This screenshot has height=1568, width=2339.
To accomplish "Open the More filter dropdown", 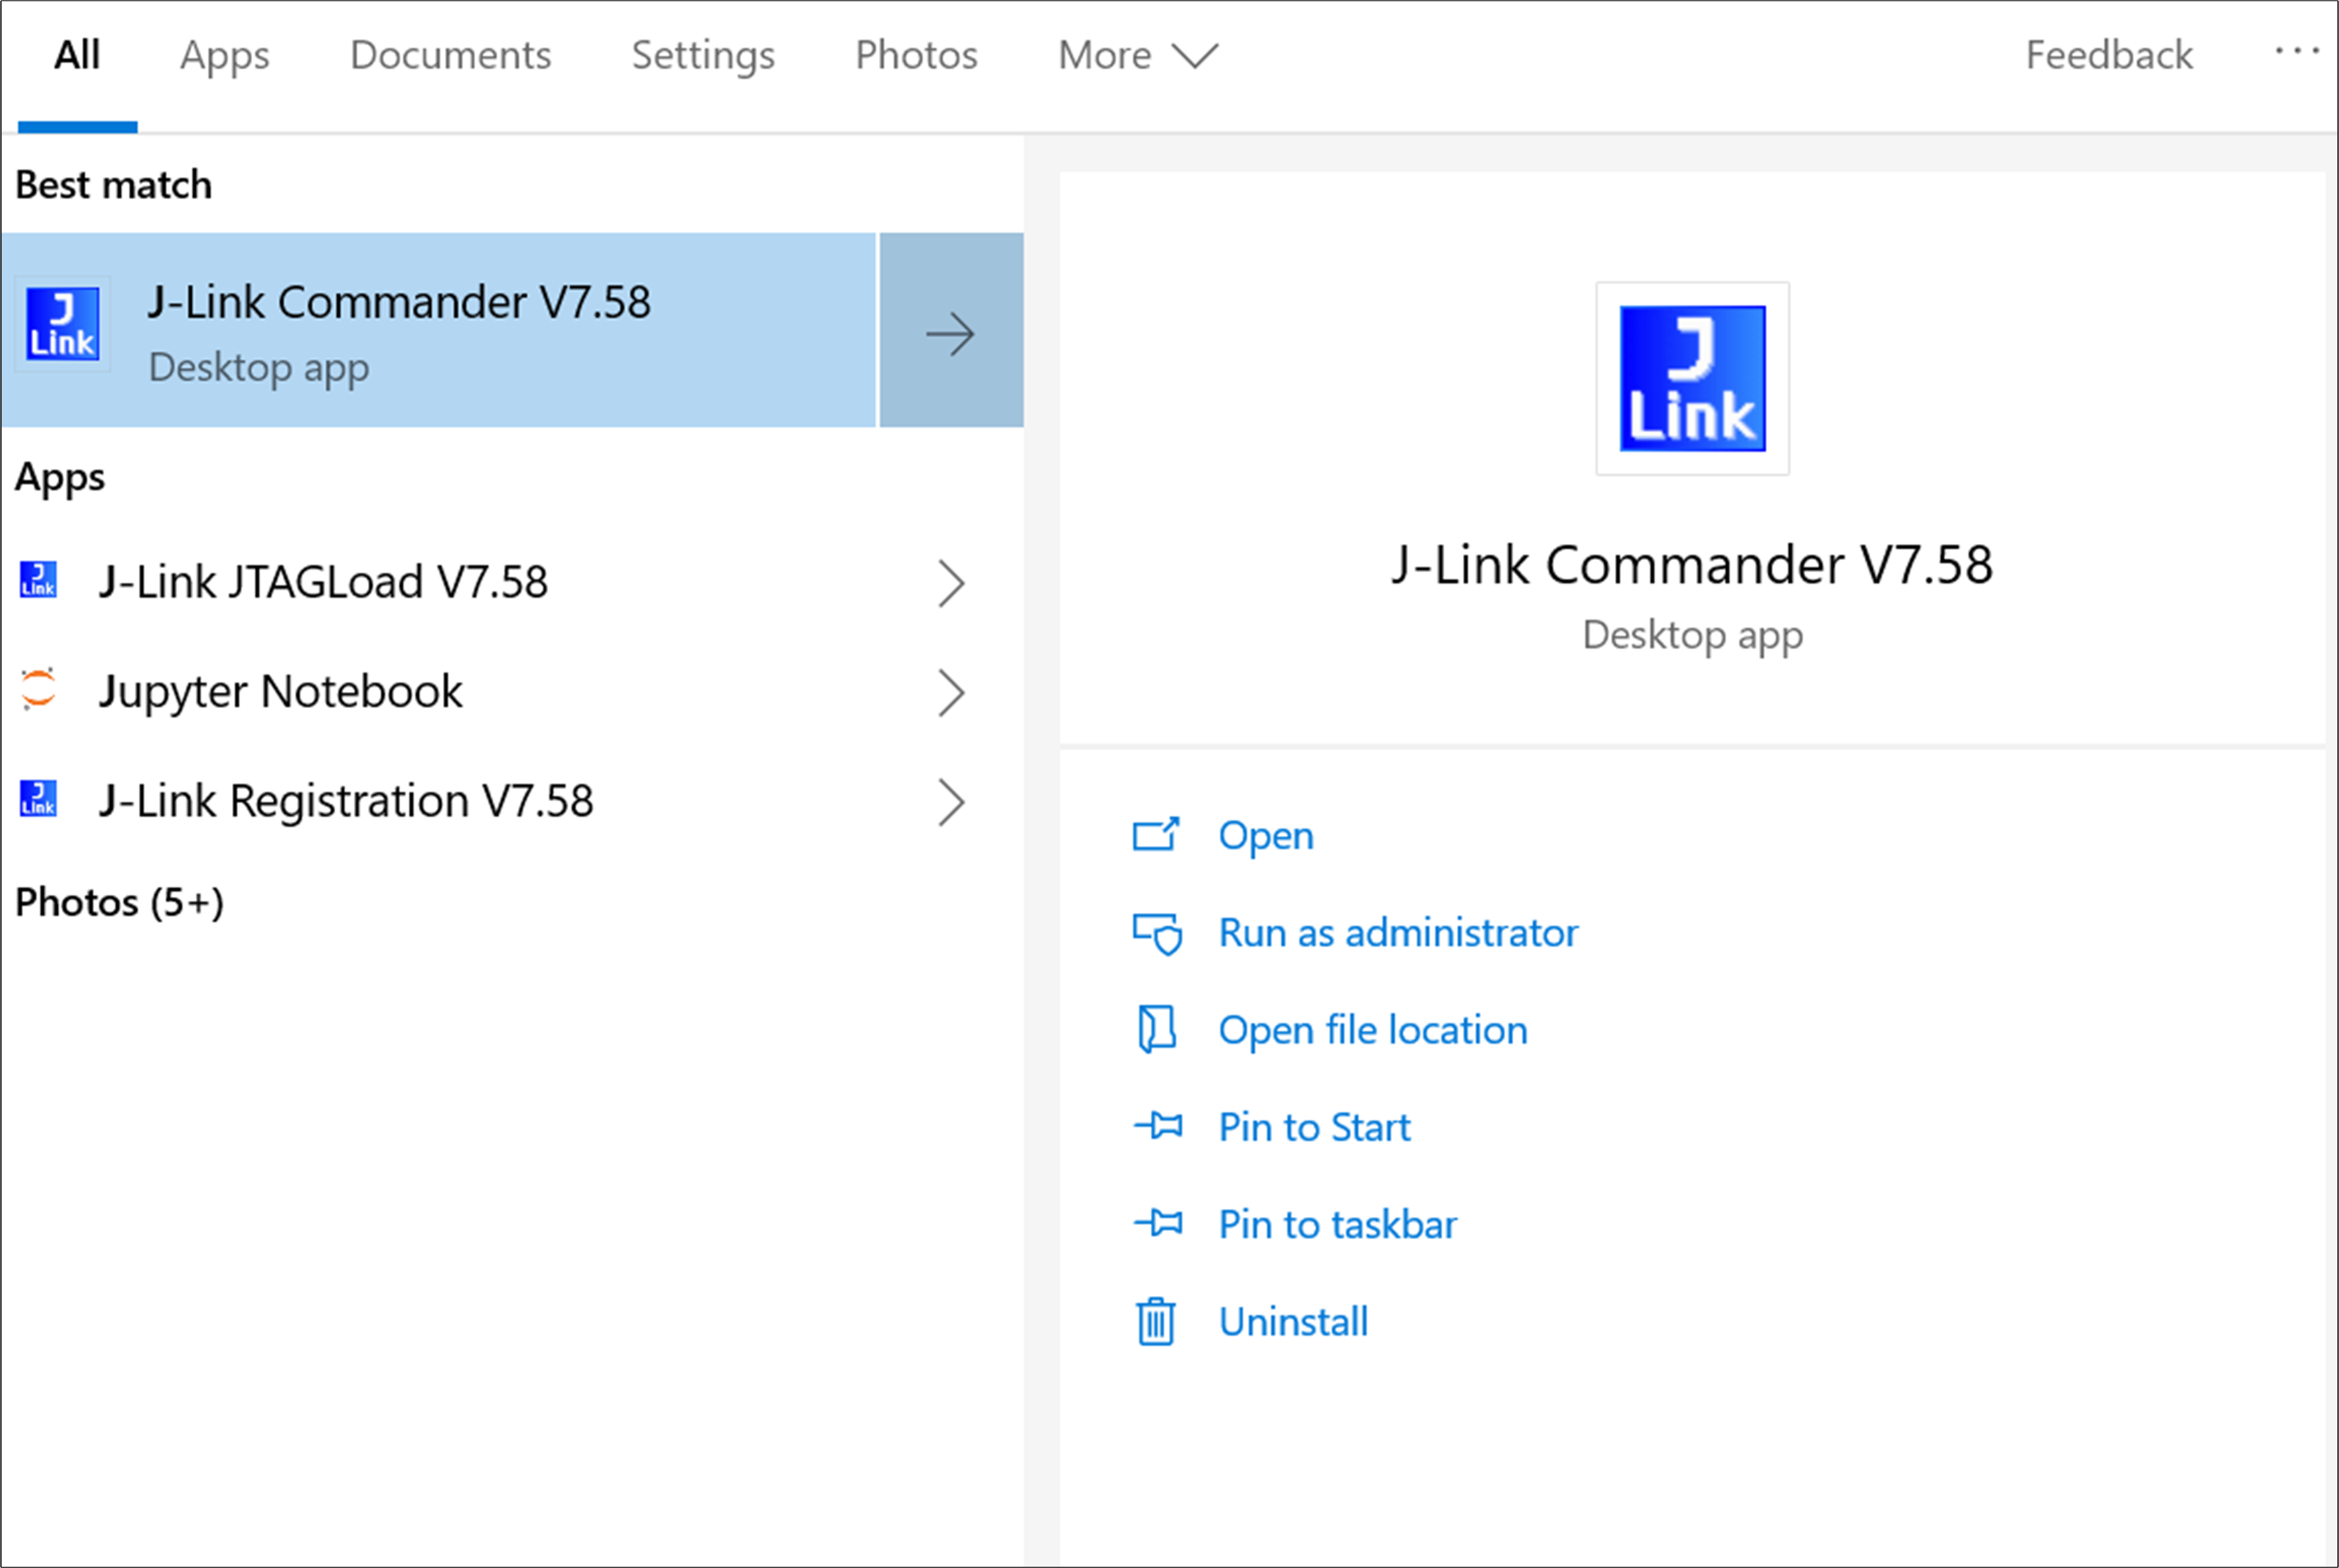I will pos(1138,55).
